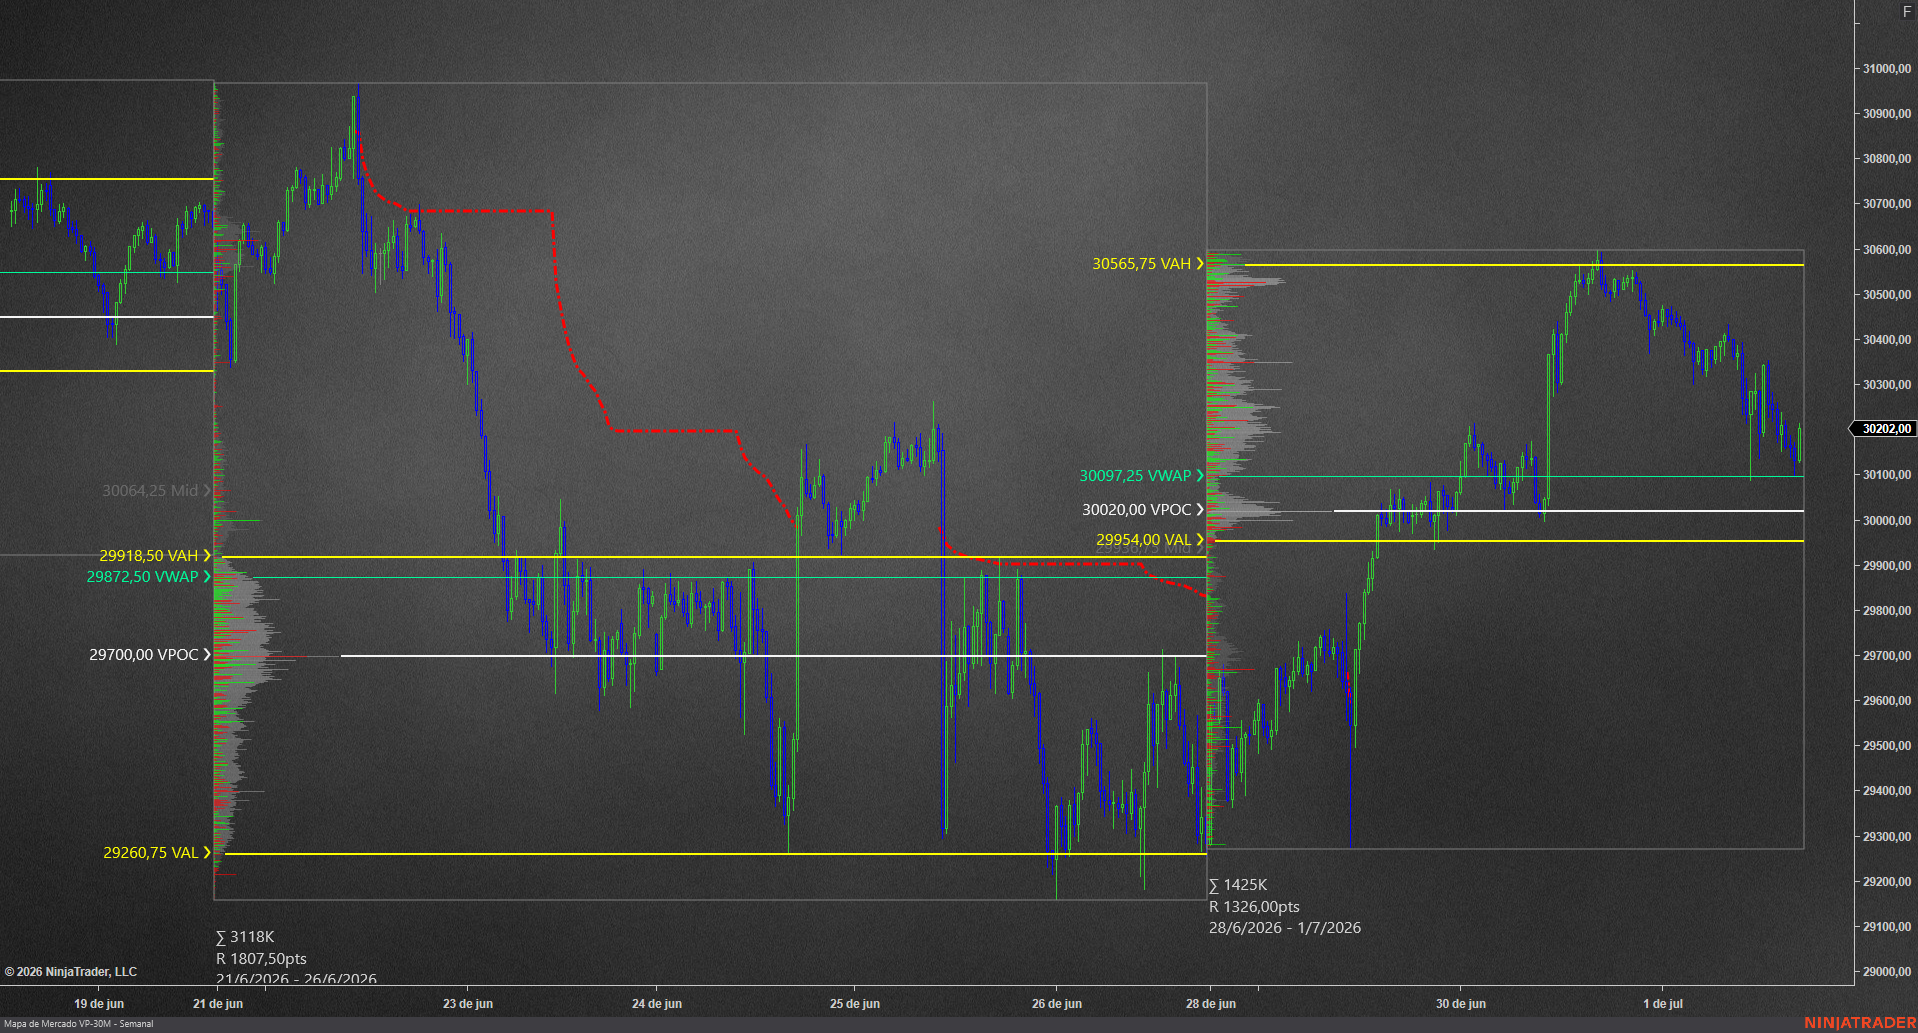Select the Mapa de Mercado VP-30M - Semanal tab
Viewport: 1918px width, 1033px height.
79,1024
